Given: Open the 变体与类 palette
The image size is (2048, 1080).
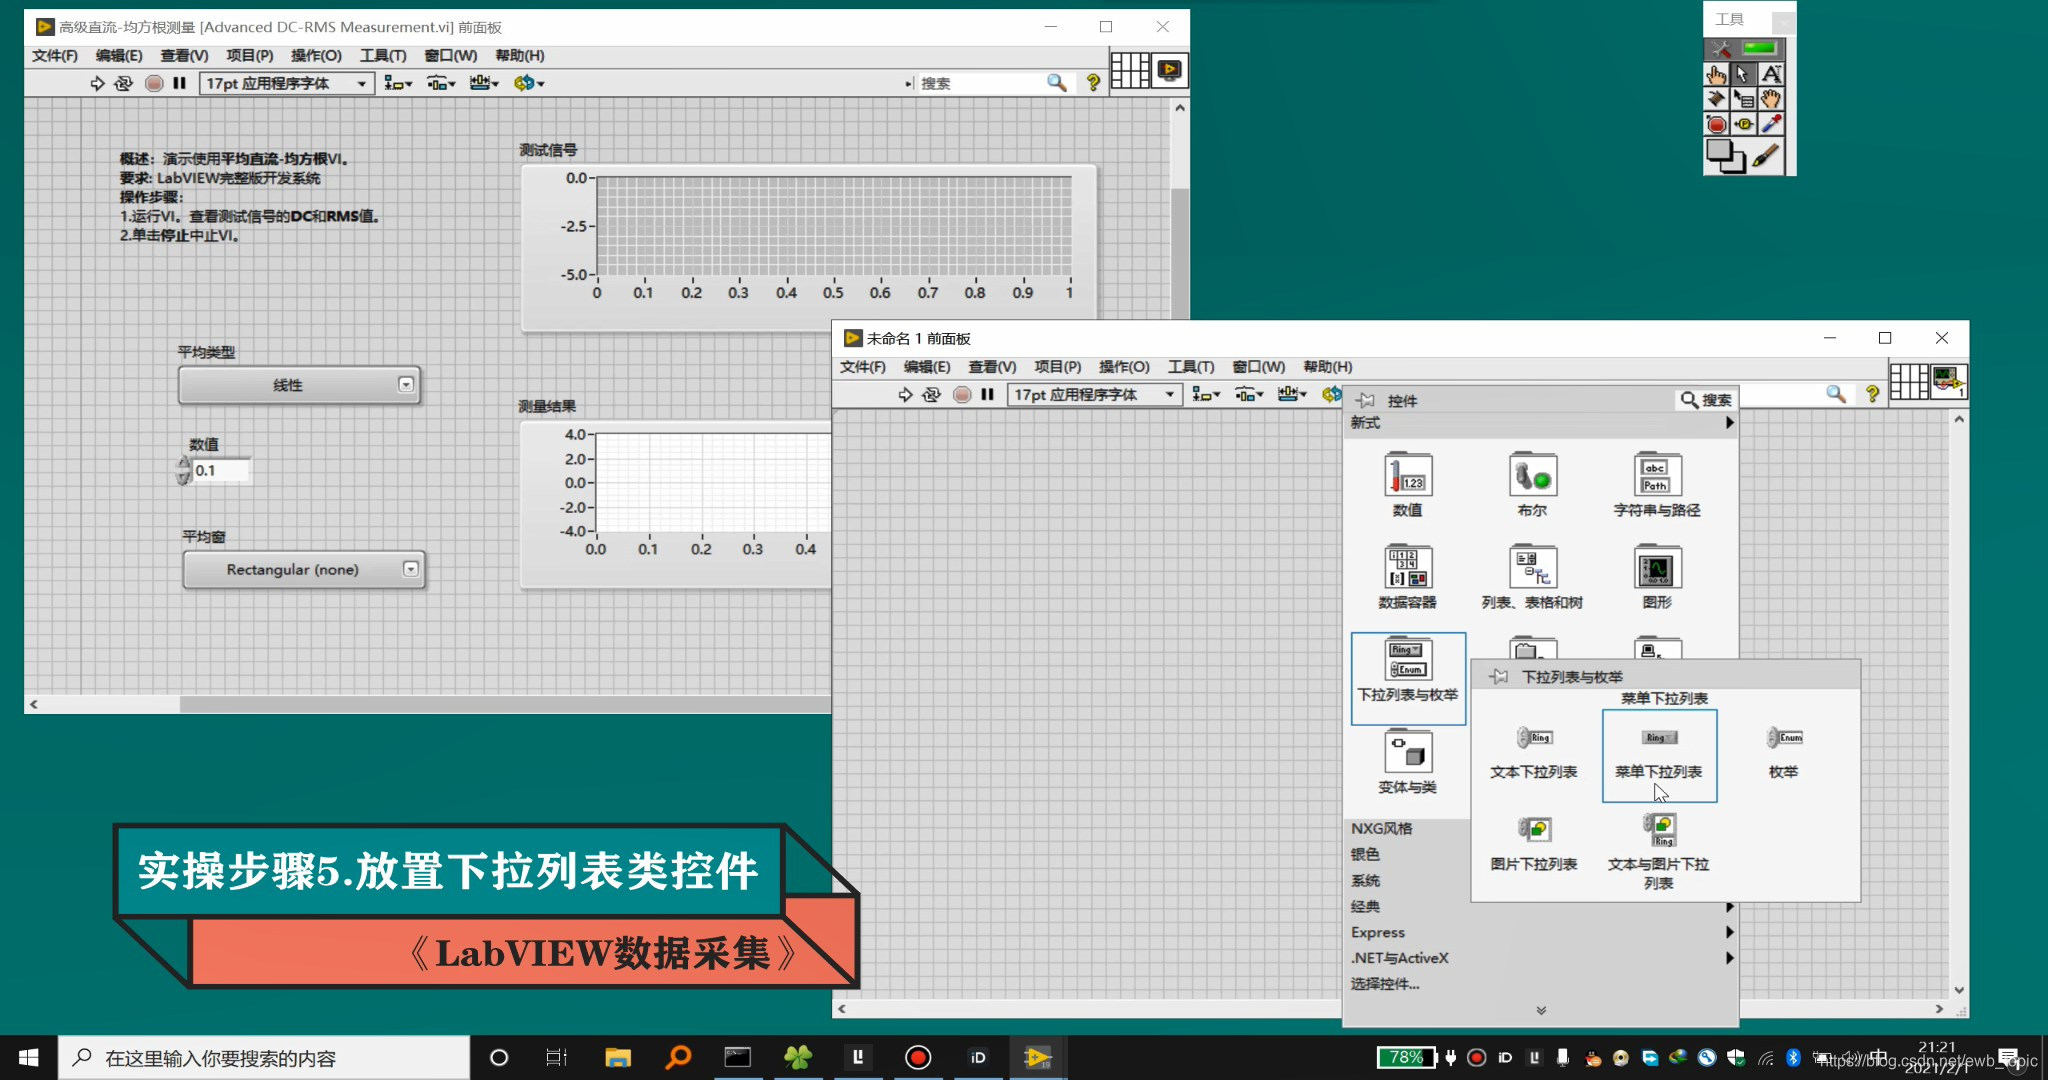Looking at the screenshot, I should (x=1408, y=762).
